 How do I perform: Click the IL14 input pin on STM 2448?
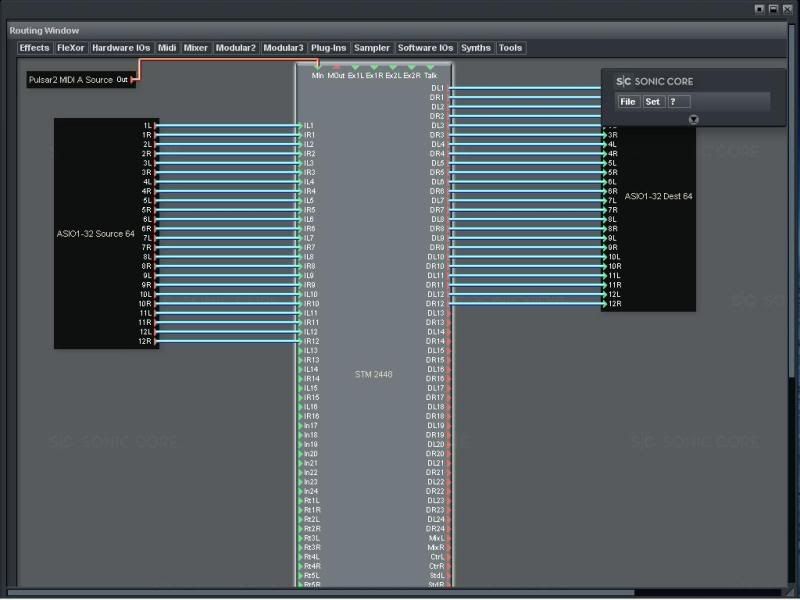click(x=301, y=369)
